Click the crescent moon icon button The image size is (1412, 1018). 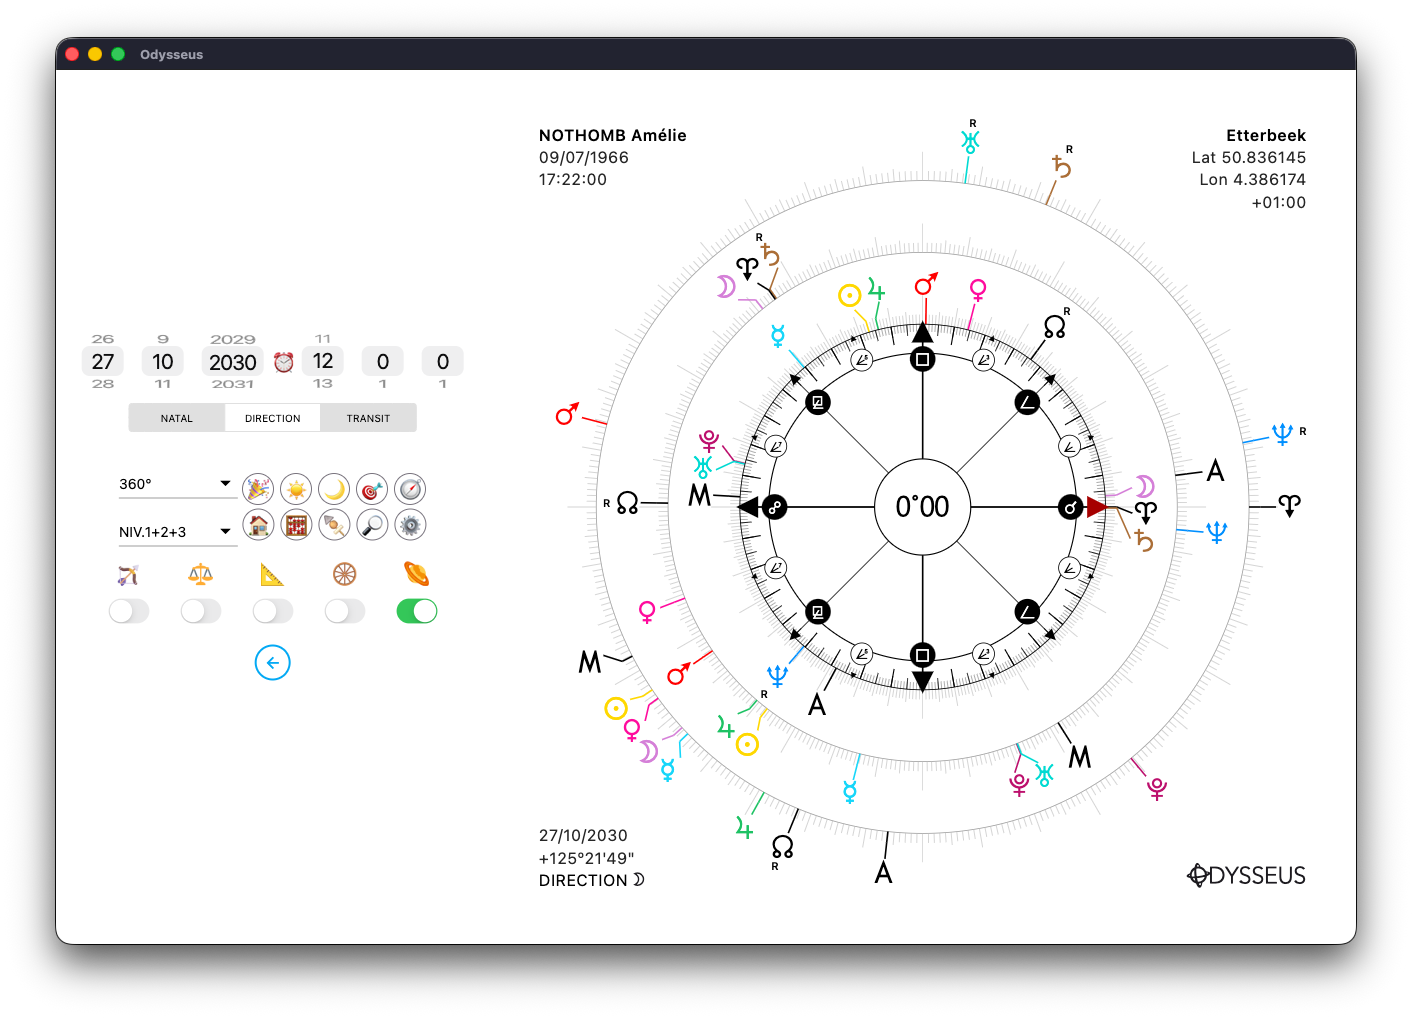coord(334,489)
